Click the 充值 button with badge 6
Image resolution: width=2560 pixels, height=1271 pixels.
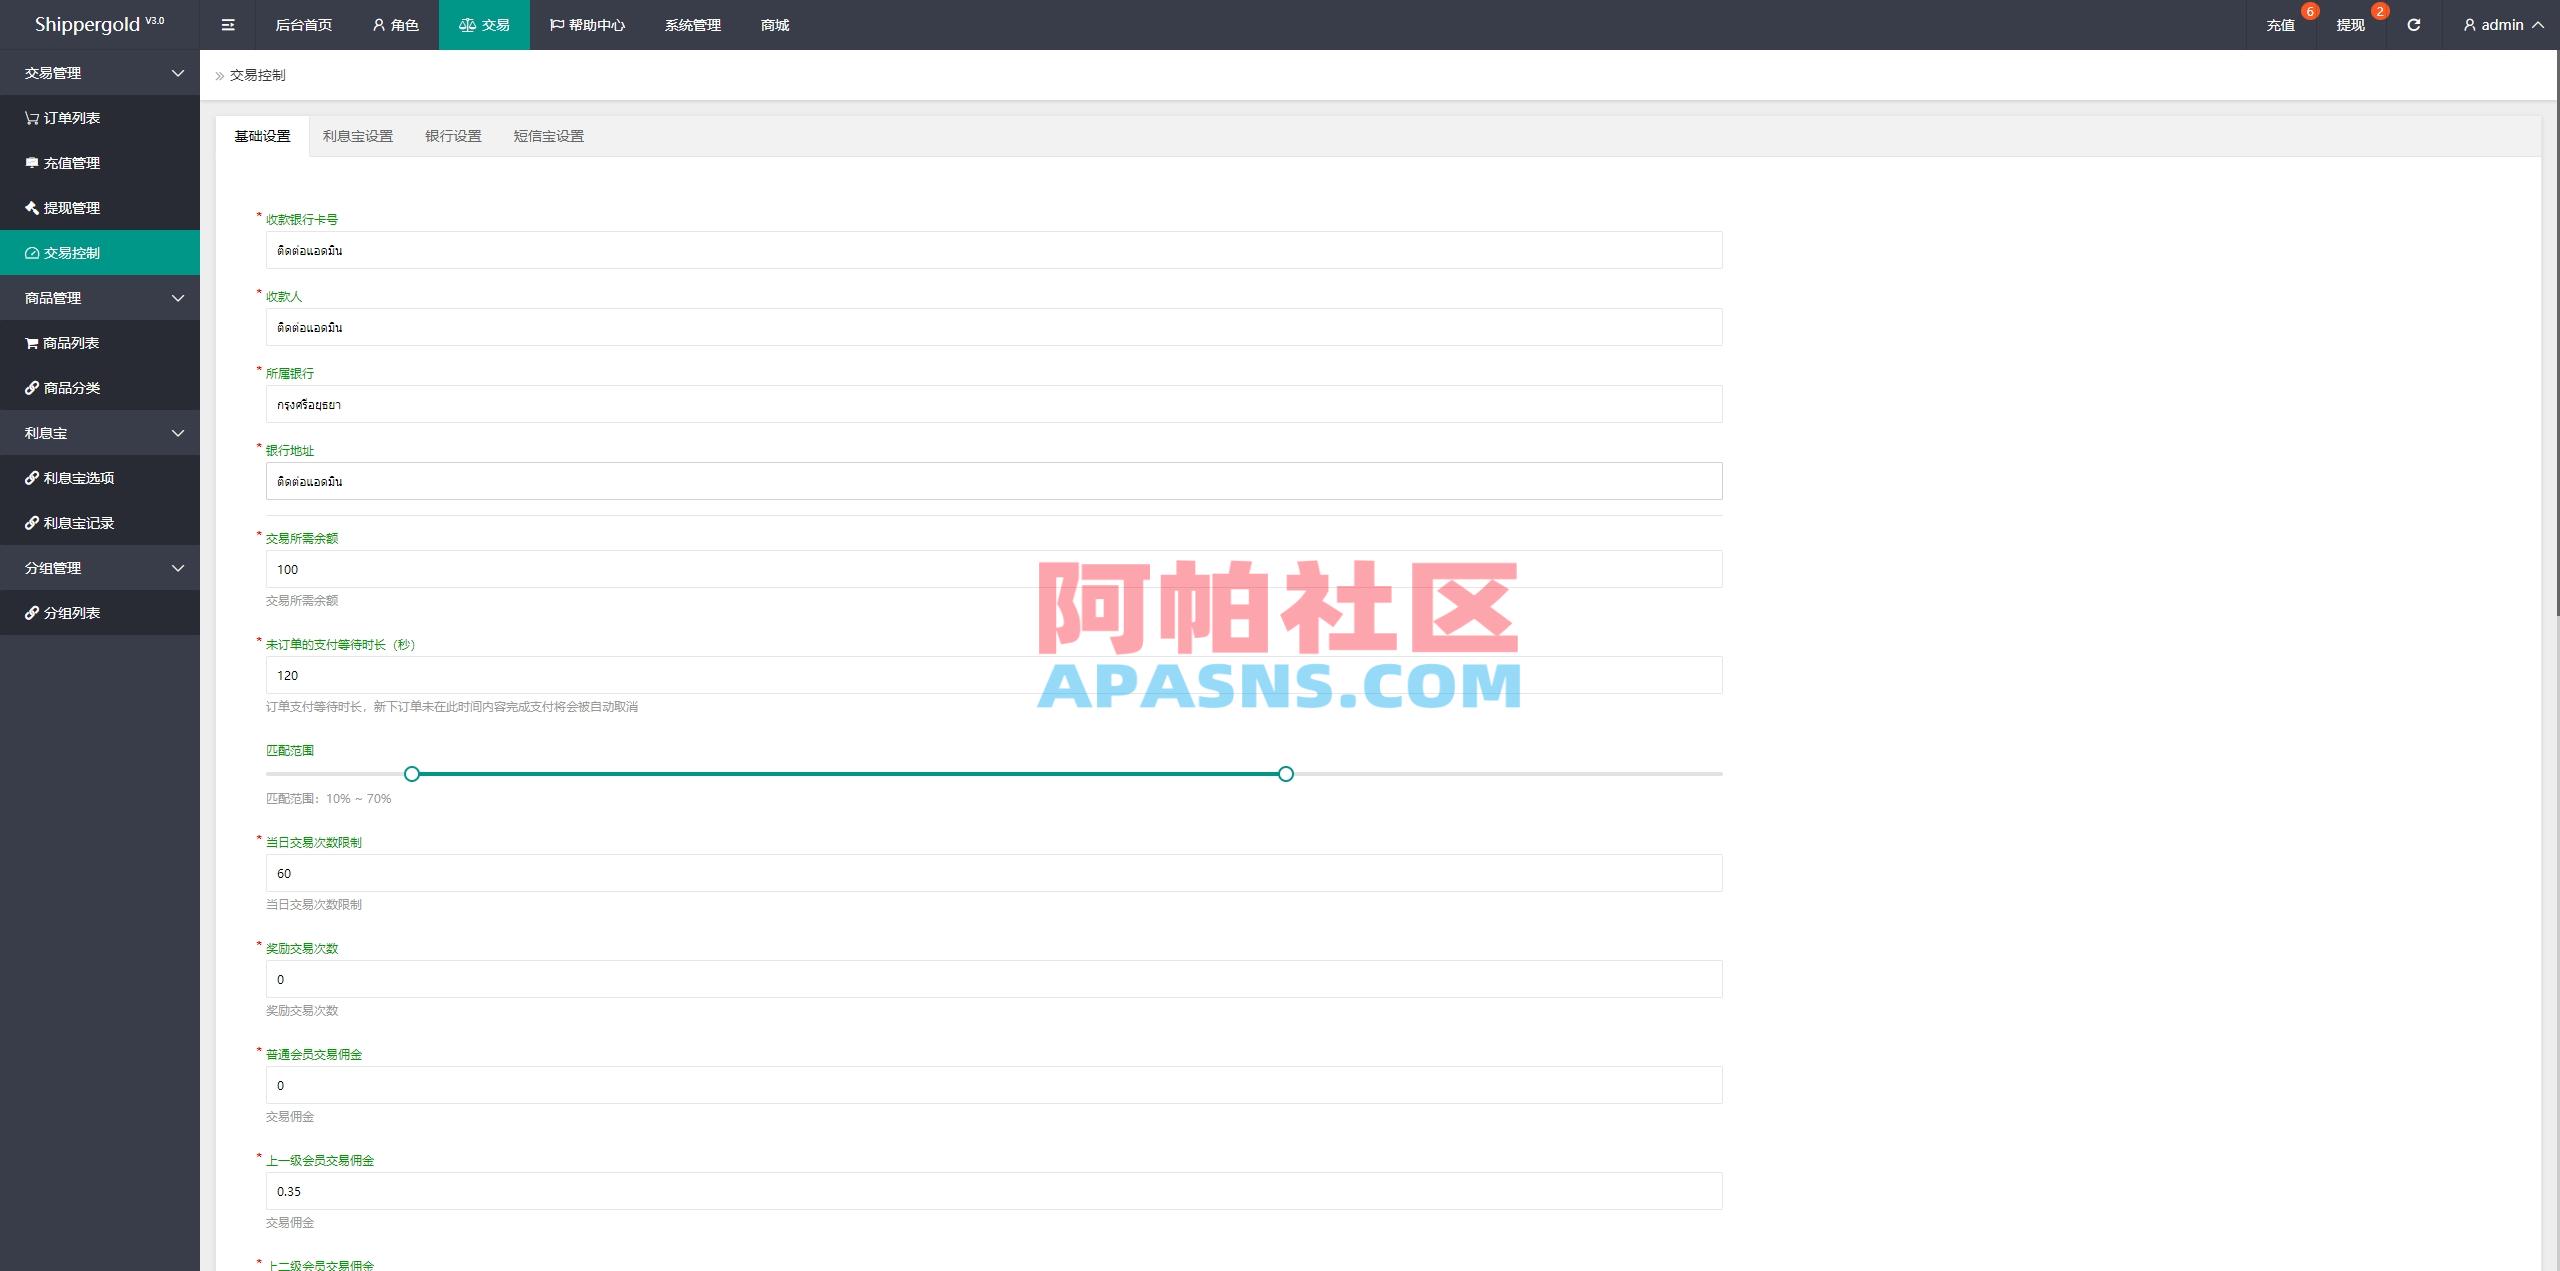point(2280,24)
